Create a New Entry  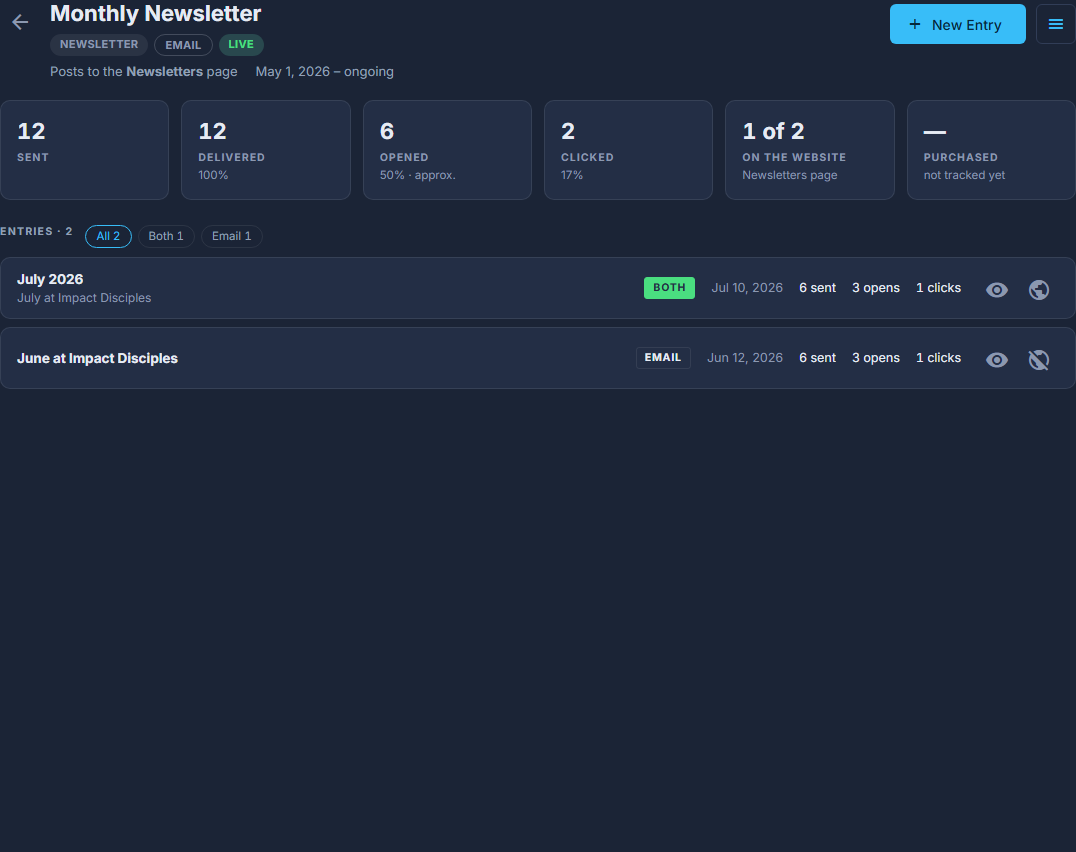point(957,25)
